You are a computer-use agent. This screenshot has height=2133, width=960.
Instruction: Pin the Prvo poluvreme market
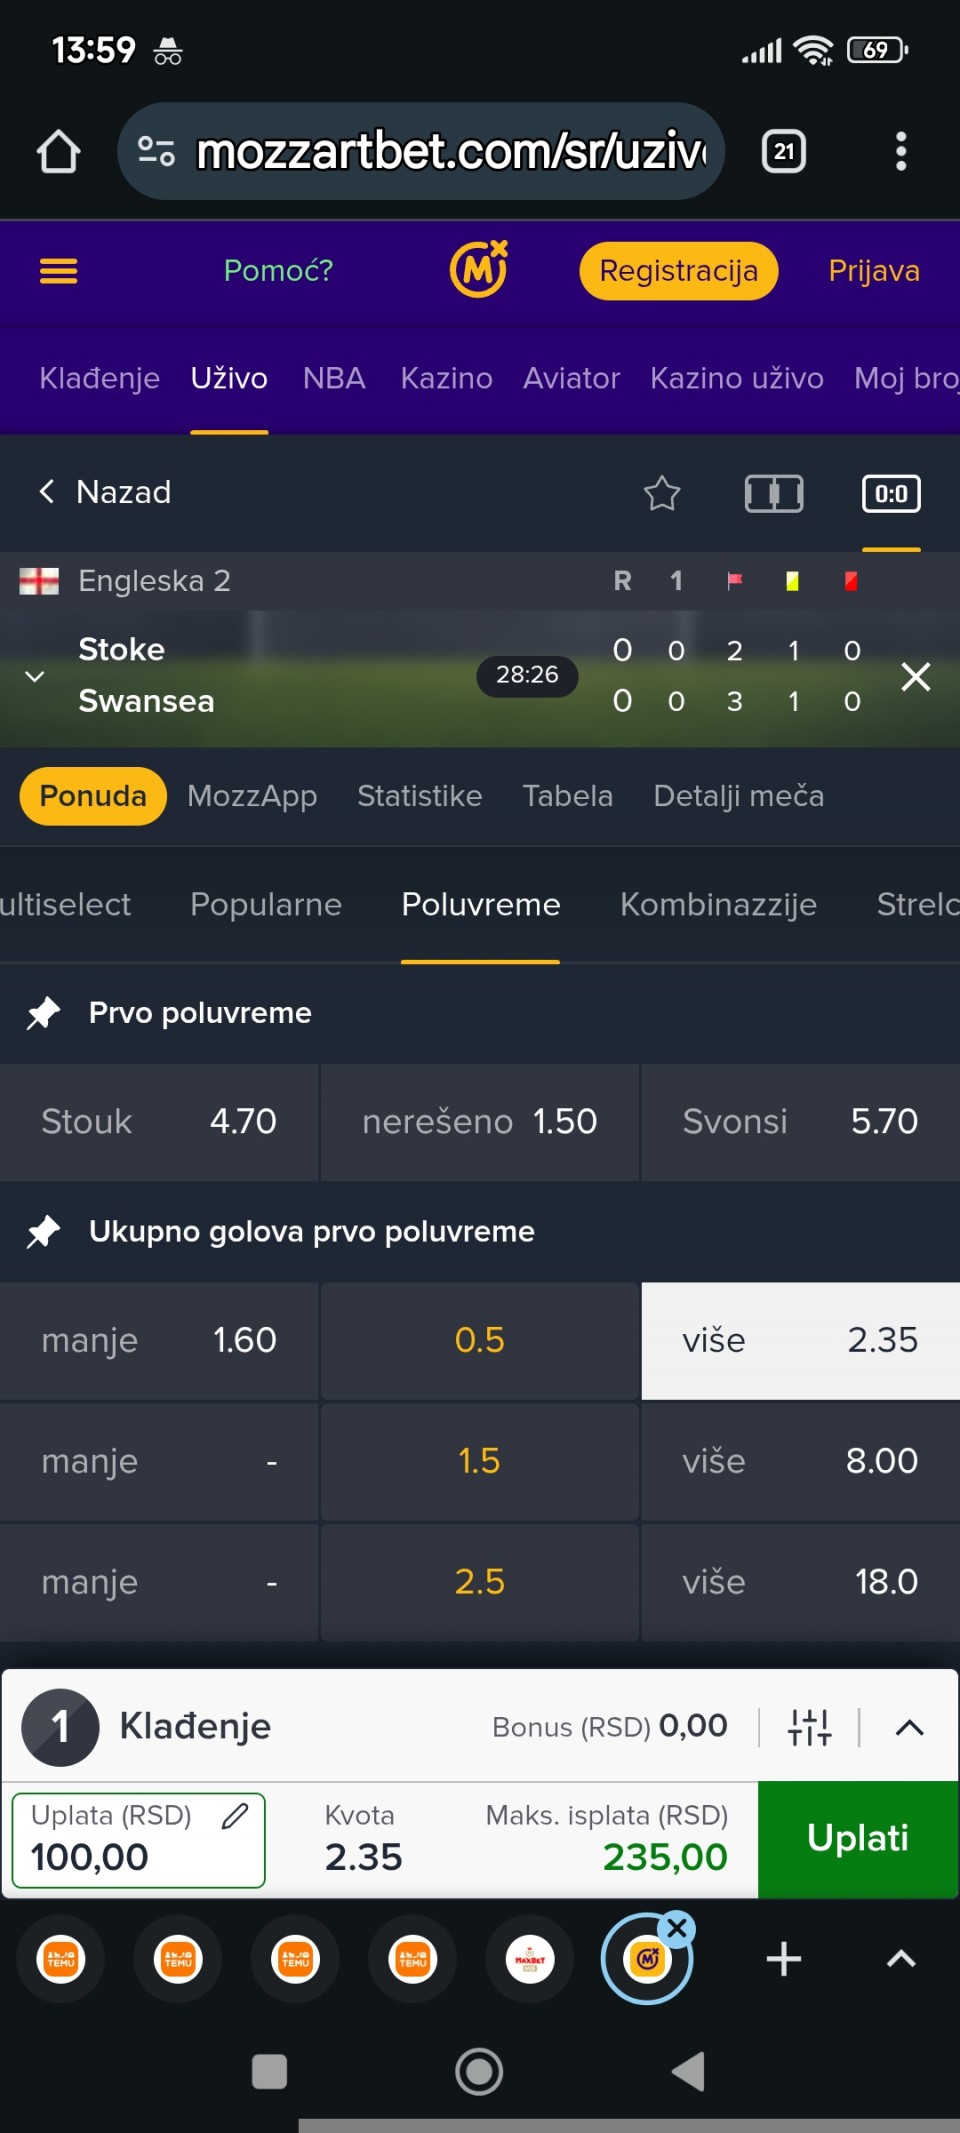coord(43,1013)
